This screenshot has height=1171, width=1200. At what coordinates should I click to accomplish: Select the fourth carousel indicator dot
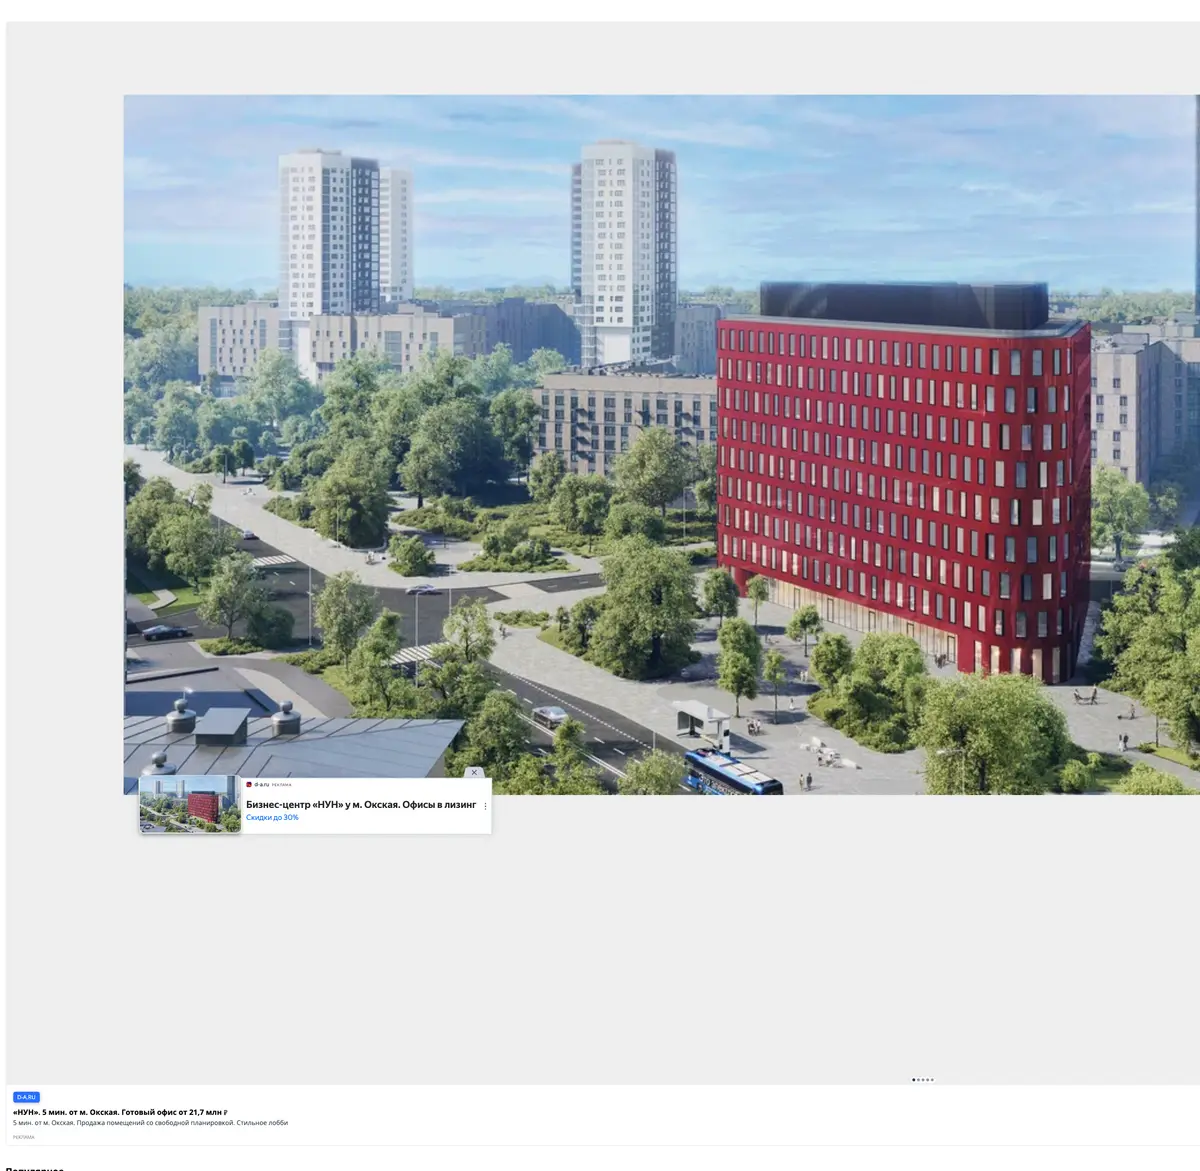pyautogui.click(x=928, y=1080)
